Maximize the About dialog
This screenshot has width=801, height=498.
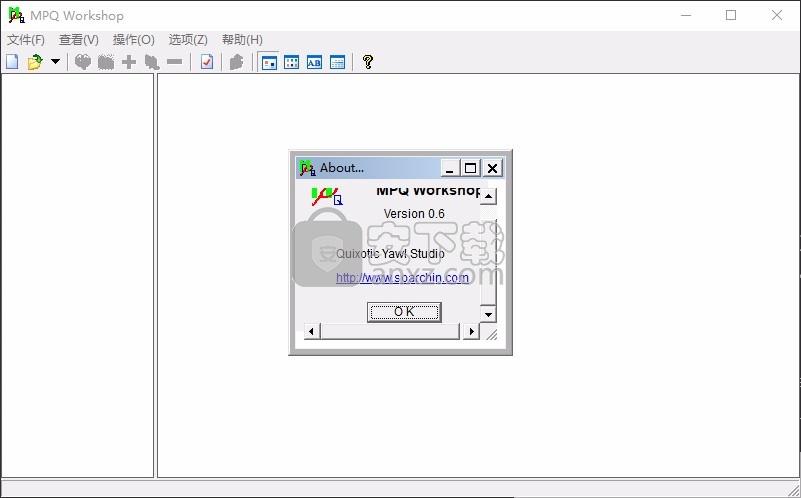click(x=470, y=168)
